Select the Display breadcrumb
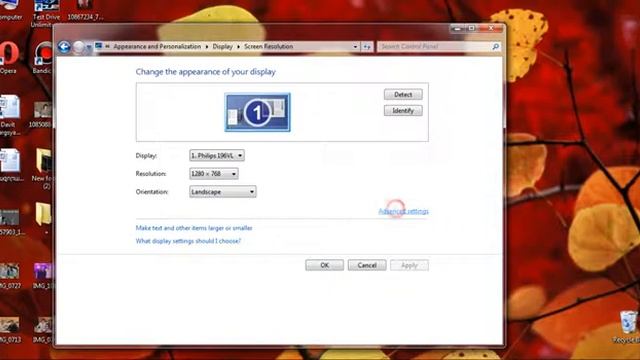The height and width of the screenshot is (360, 640). (222, 47)
